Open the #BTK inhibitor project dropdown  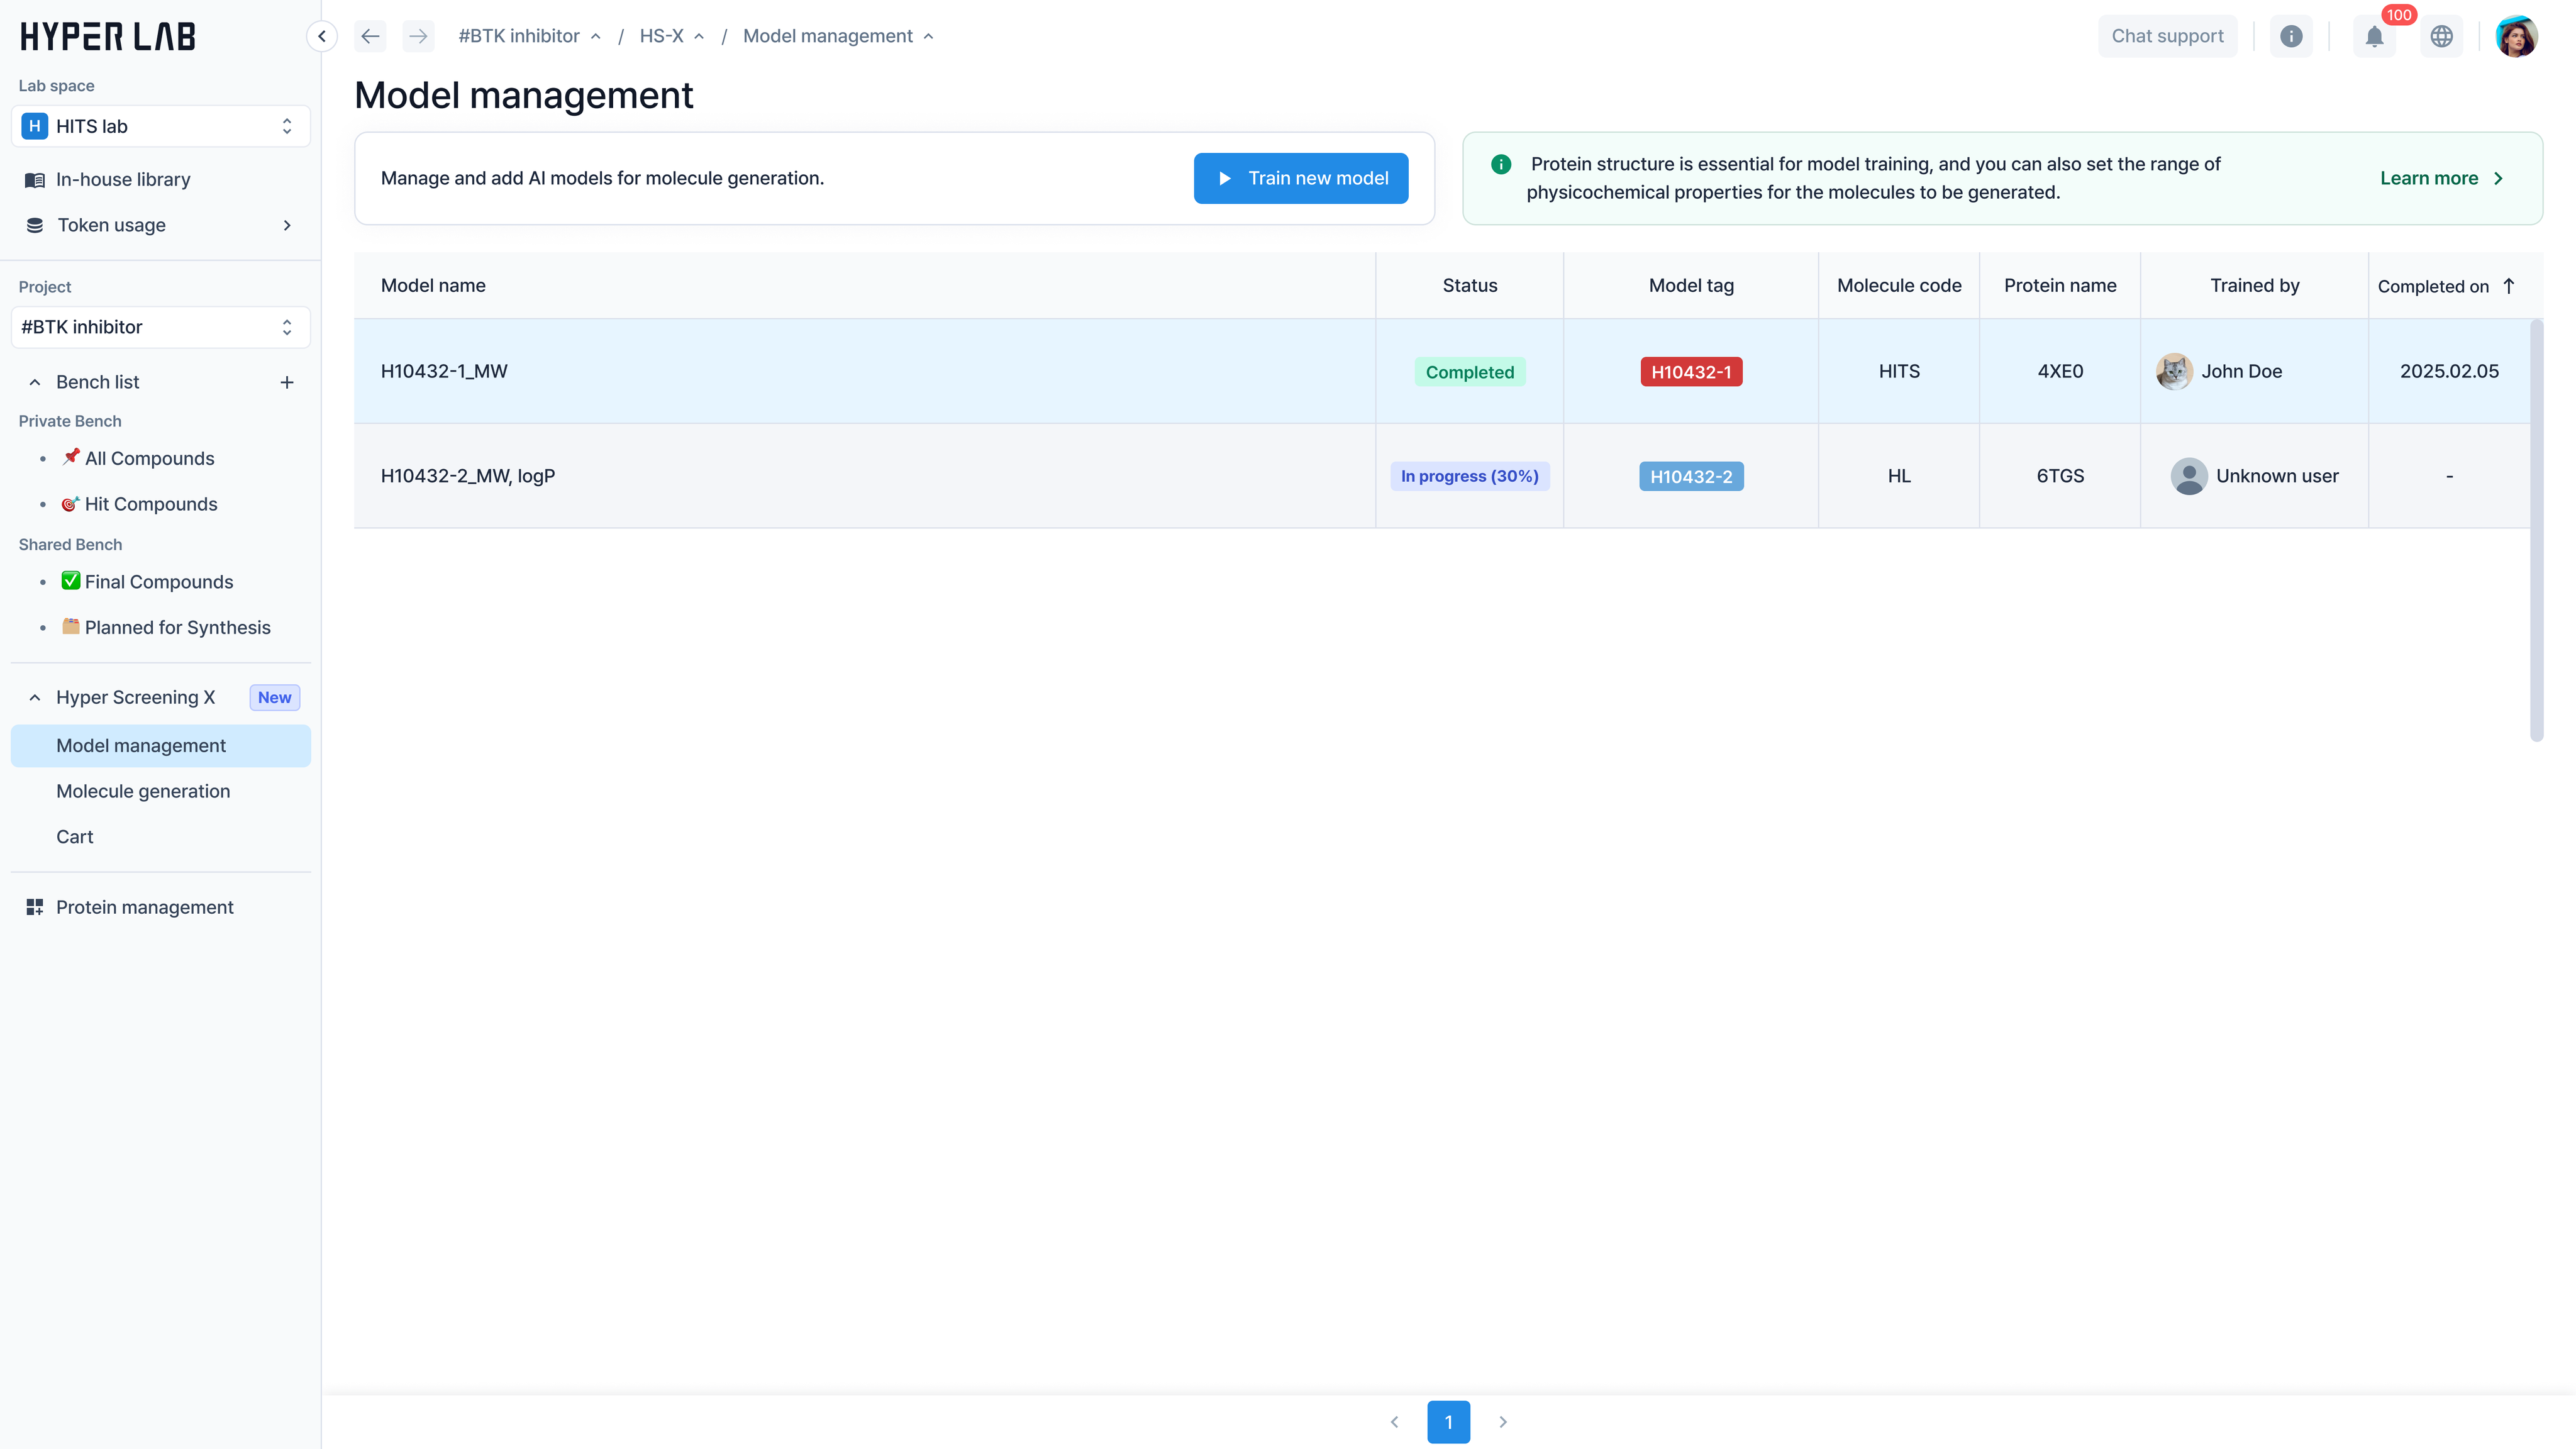[x=160, y=327]
